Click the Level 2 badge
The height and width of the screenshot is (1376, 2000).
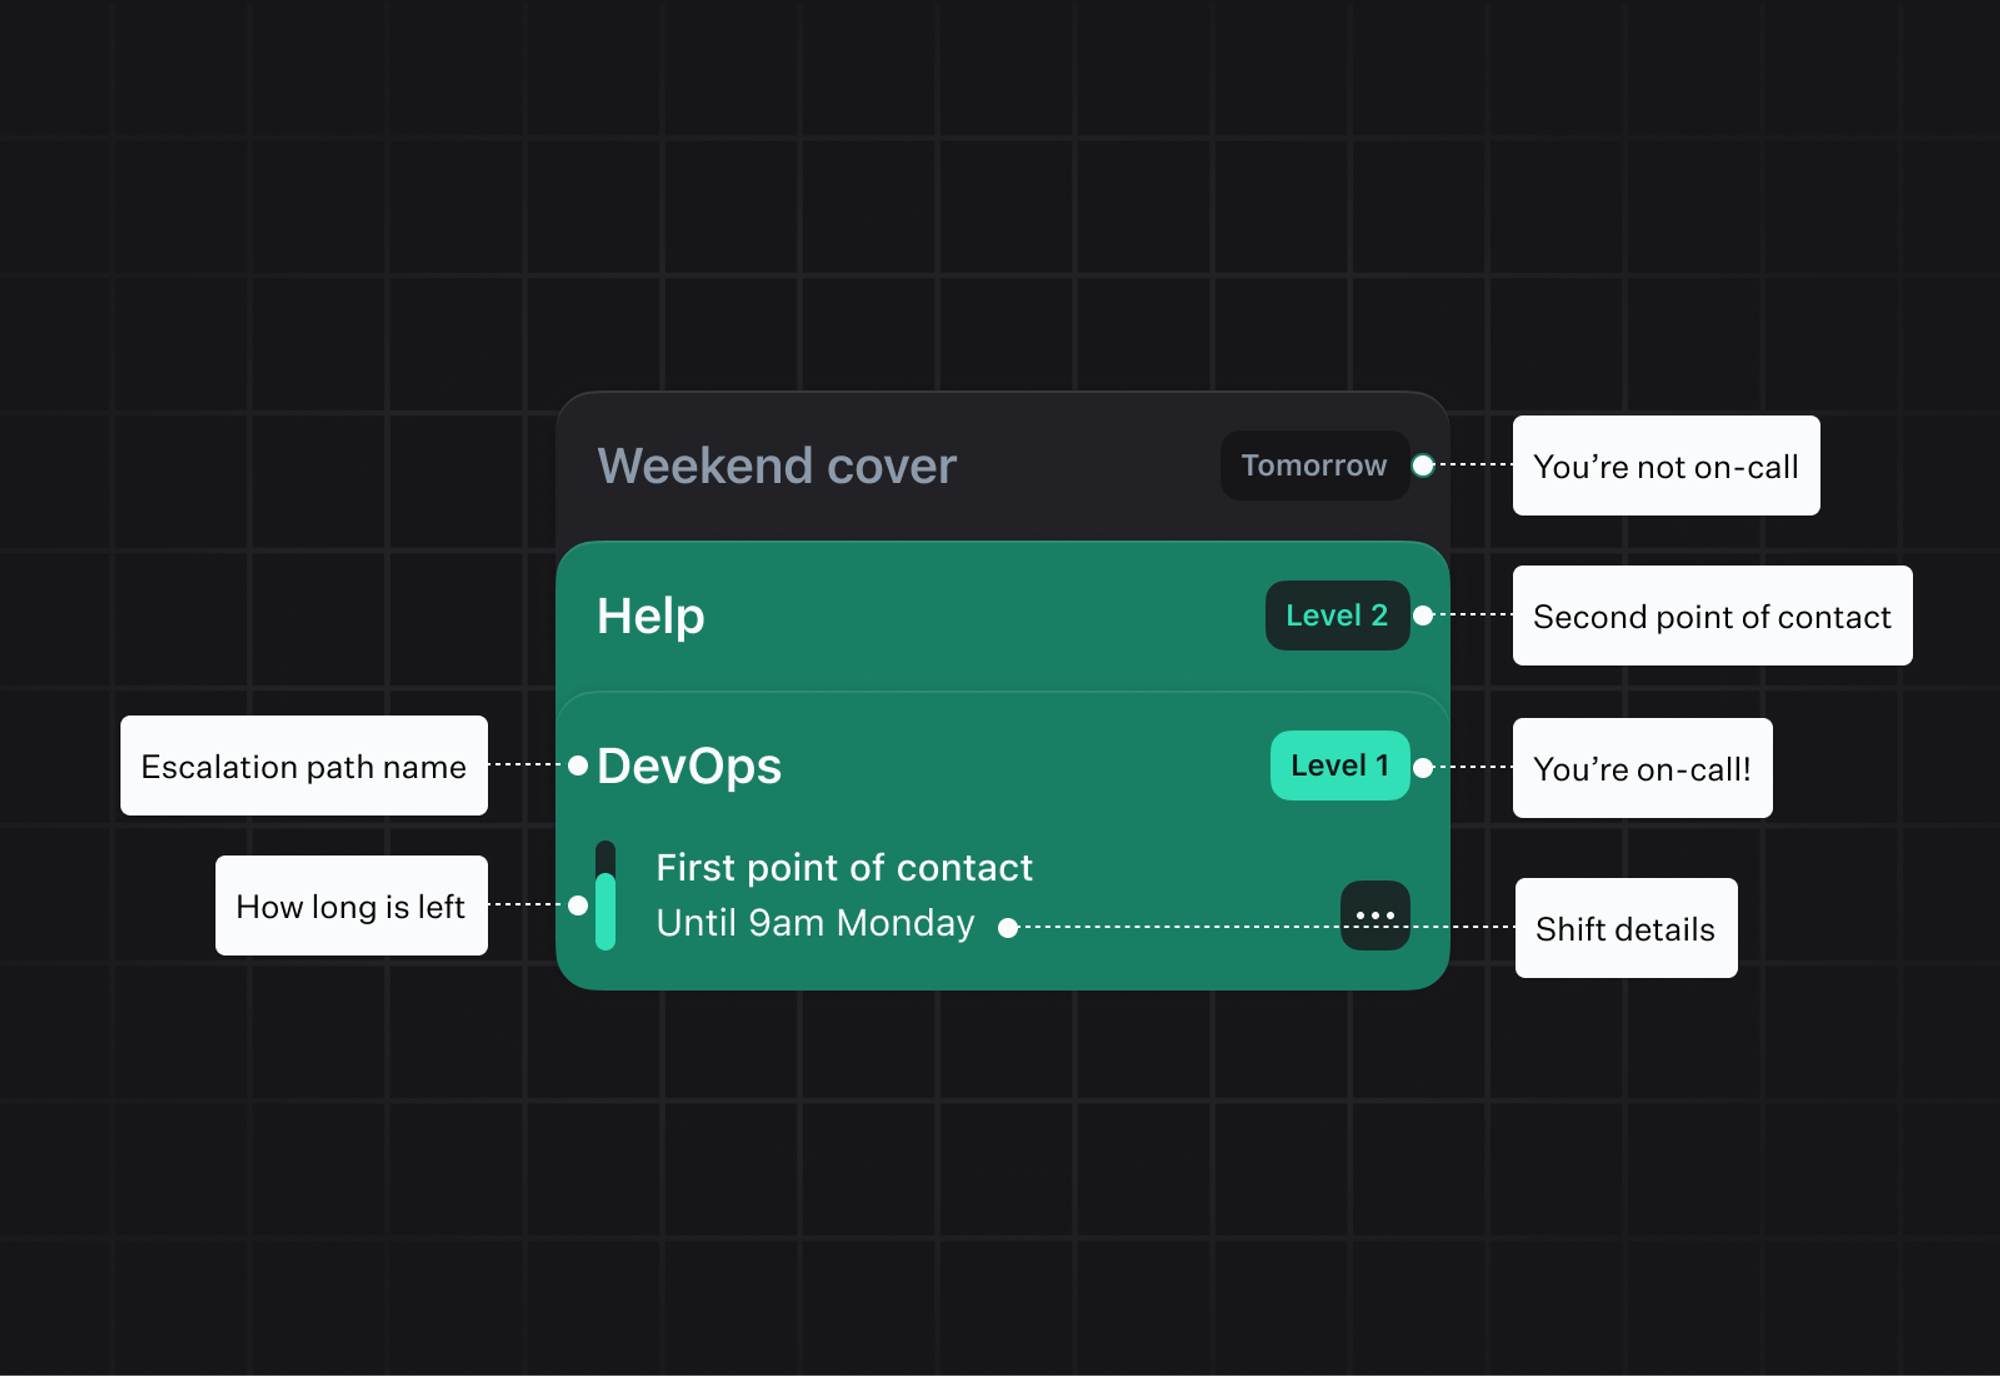1337,616
